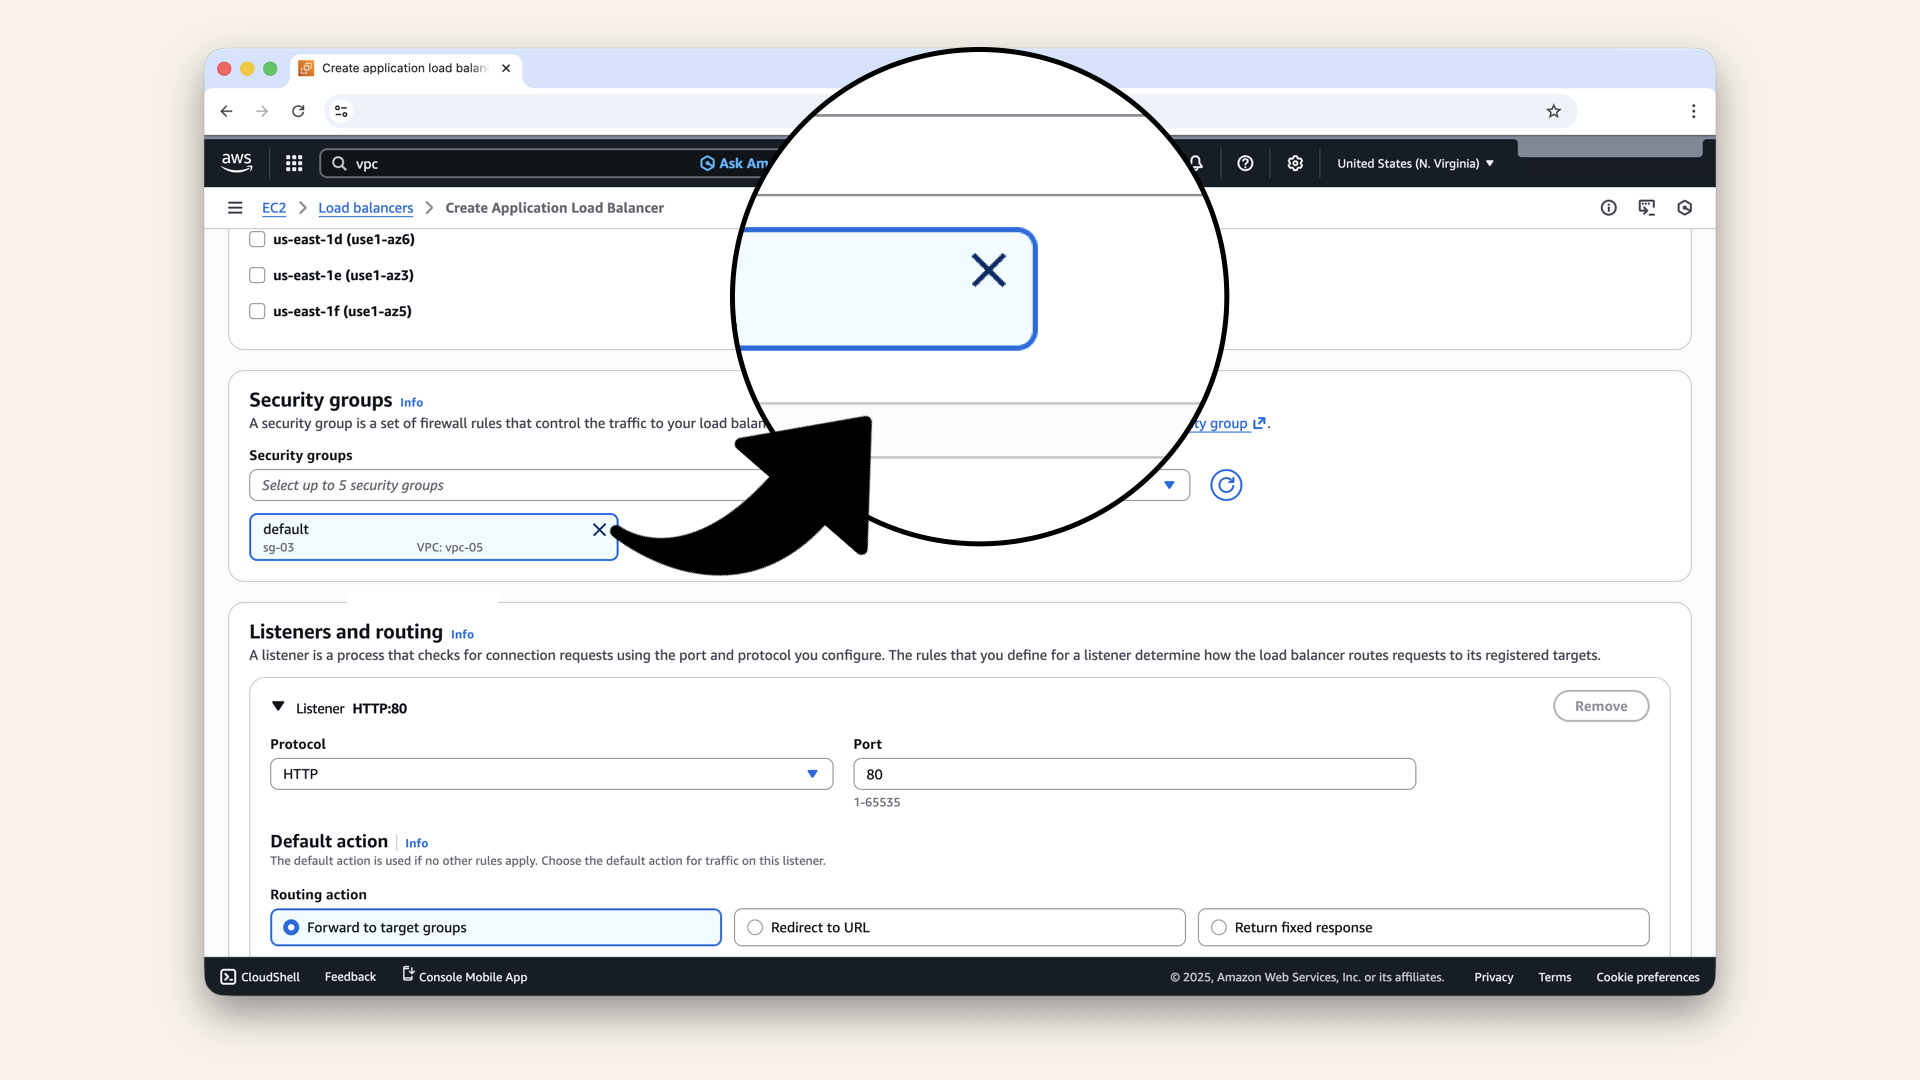Collapse the Listener HTTP:80 section
Image resolution: width=1920 pixels, height=1080 pixels.
coord(278,707)
